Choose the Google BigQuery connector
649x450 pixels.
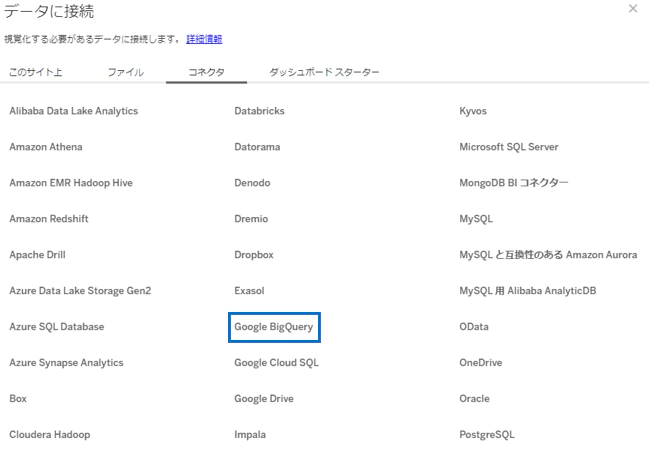(x=274, y=327)
